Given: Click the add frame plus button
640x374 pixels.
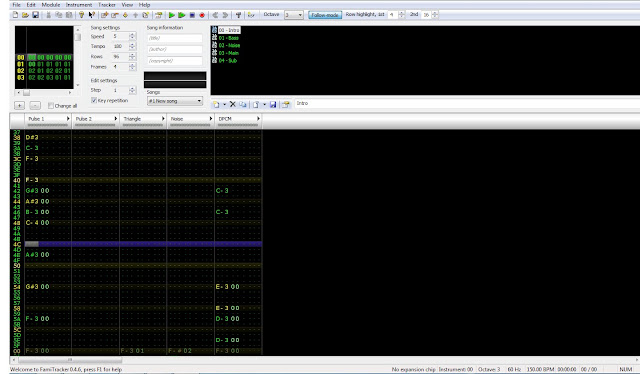Looking at the screenshot, I should [x=19, y=106].
